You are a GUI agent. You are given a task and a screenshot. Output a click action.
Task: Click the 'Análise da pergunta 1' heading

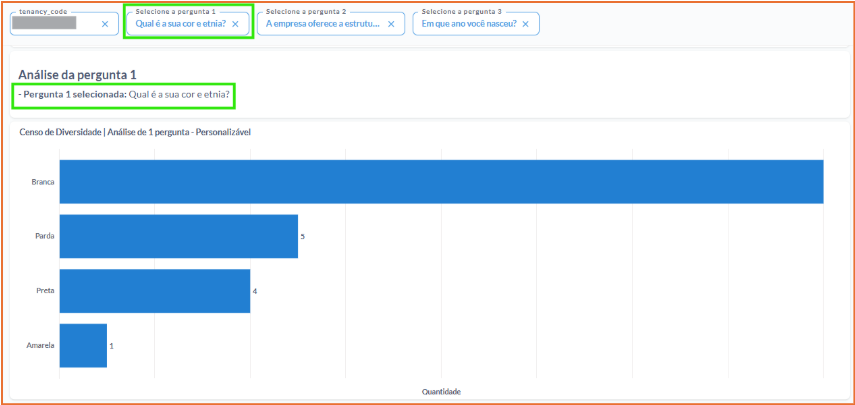(77, 74)
